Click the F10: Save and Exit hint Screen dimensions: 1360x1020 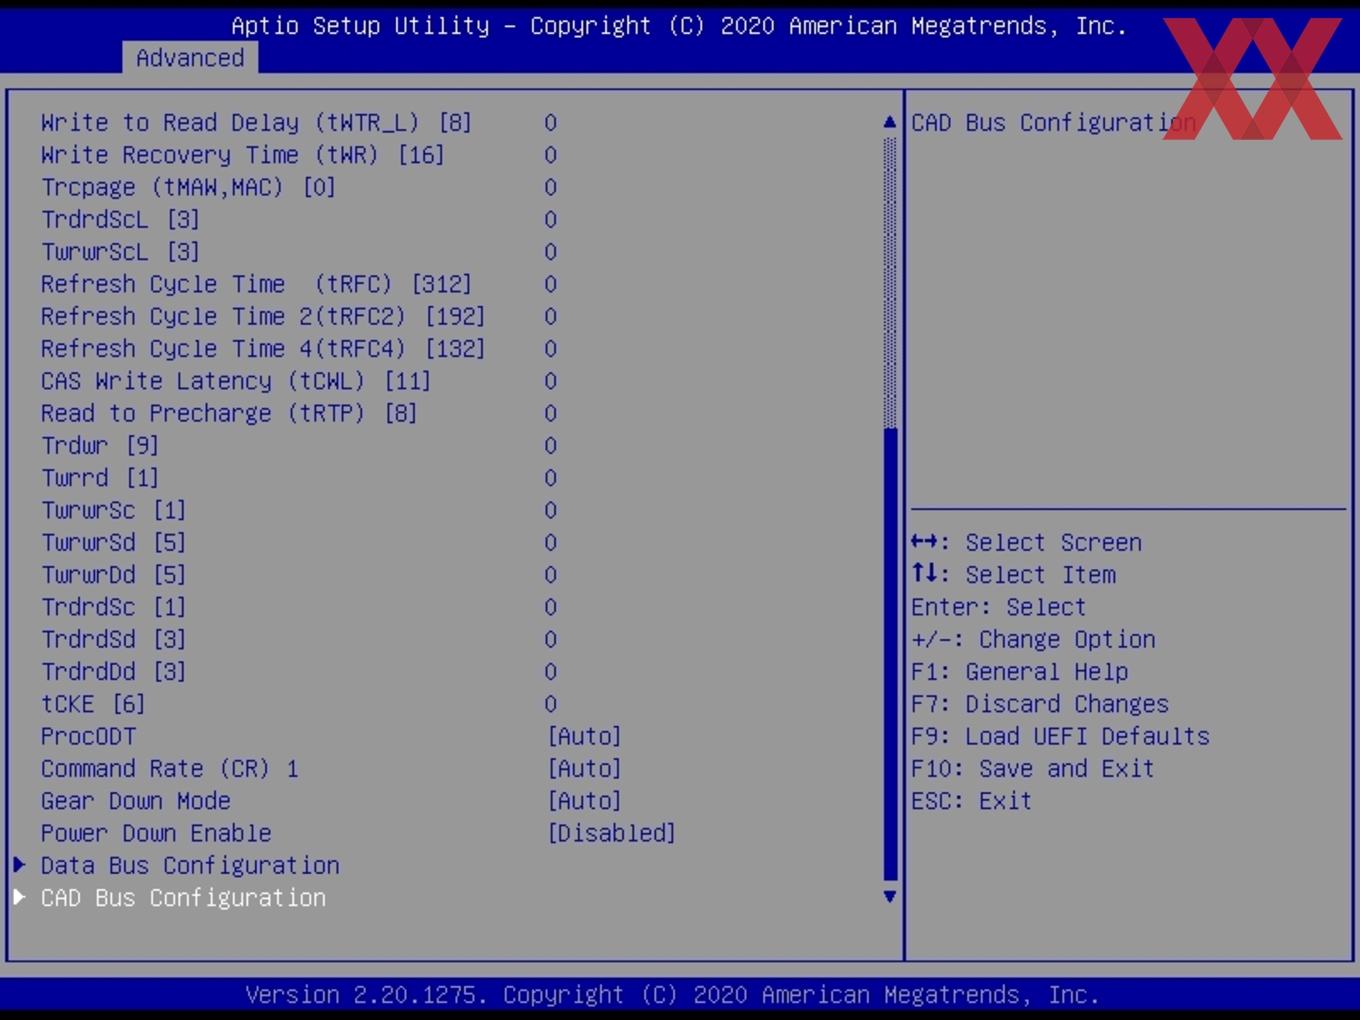1033,769
